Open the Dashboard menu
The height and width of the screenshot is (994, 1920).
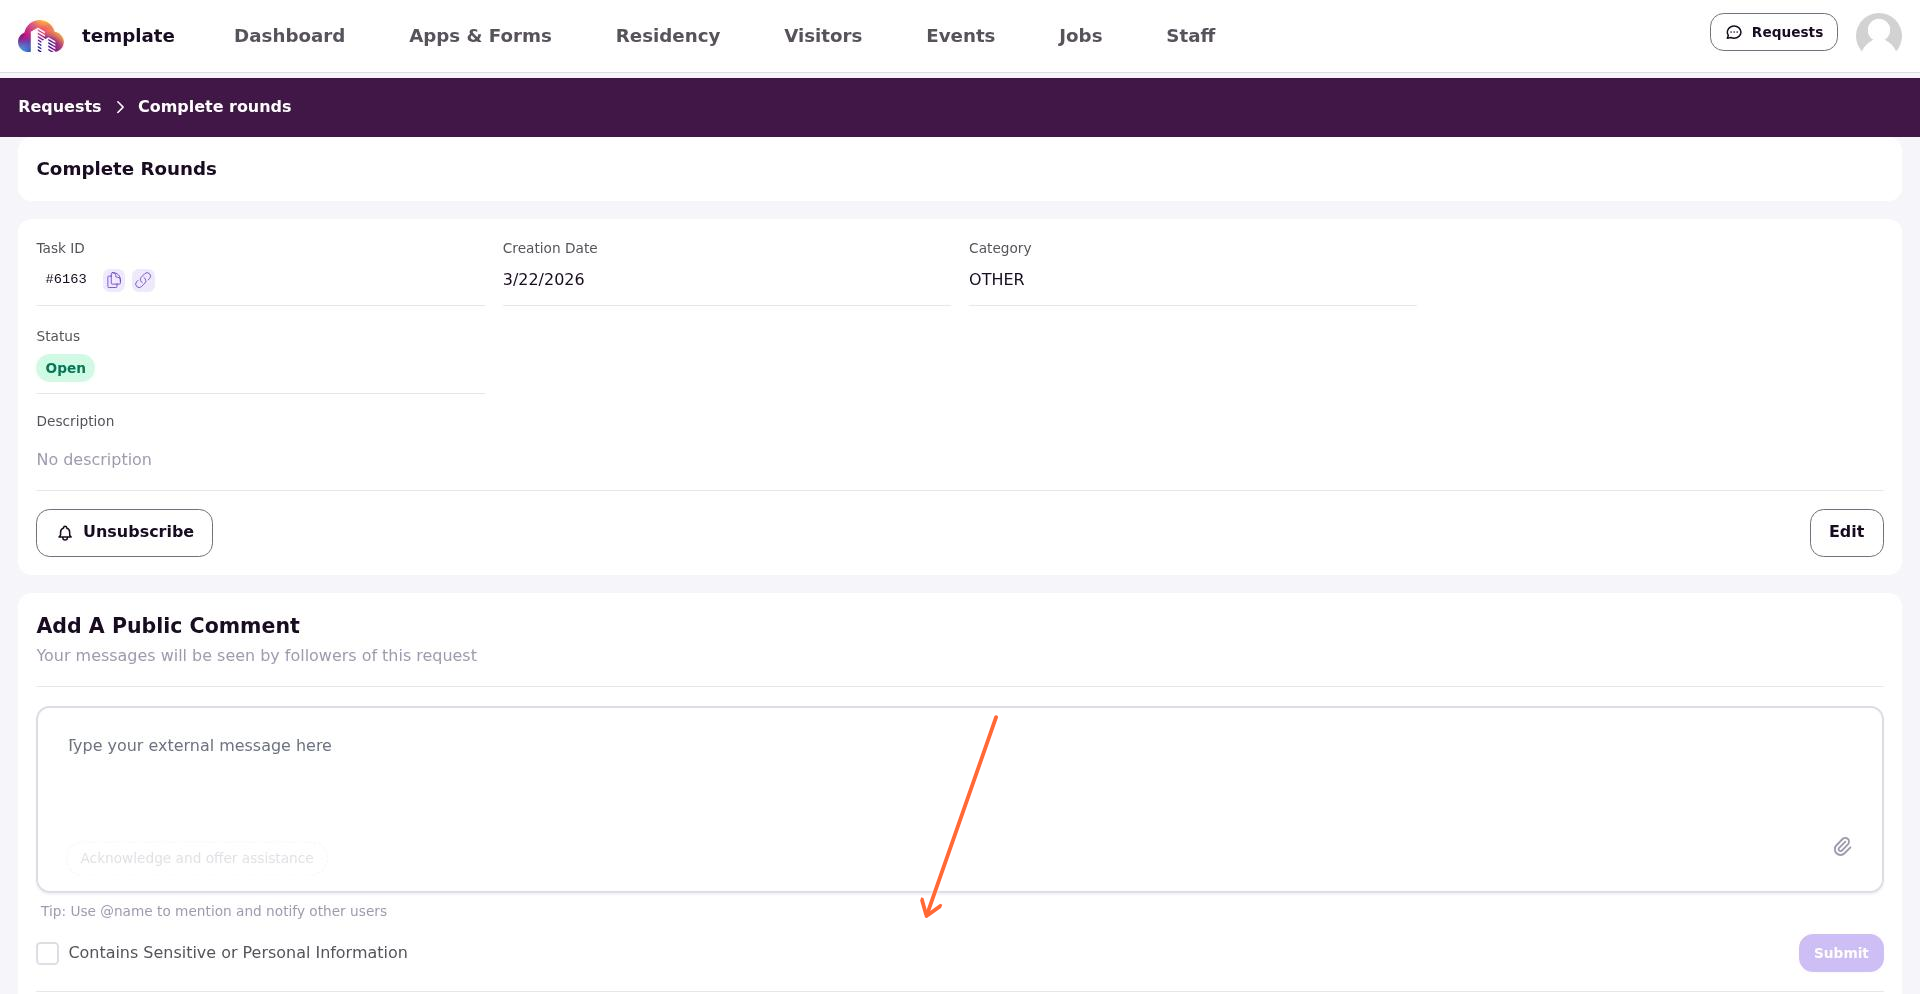coord(289,36)
